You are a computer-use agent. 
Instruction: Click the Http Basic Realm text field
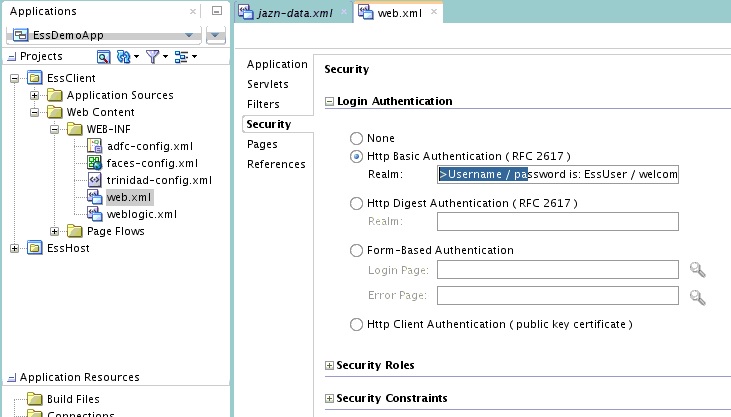point(558,174)
